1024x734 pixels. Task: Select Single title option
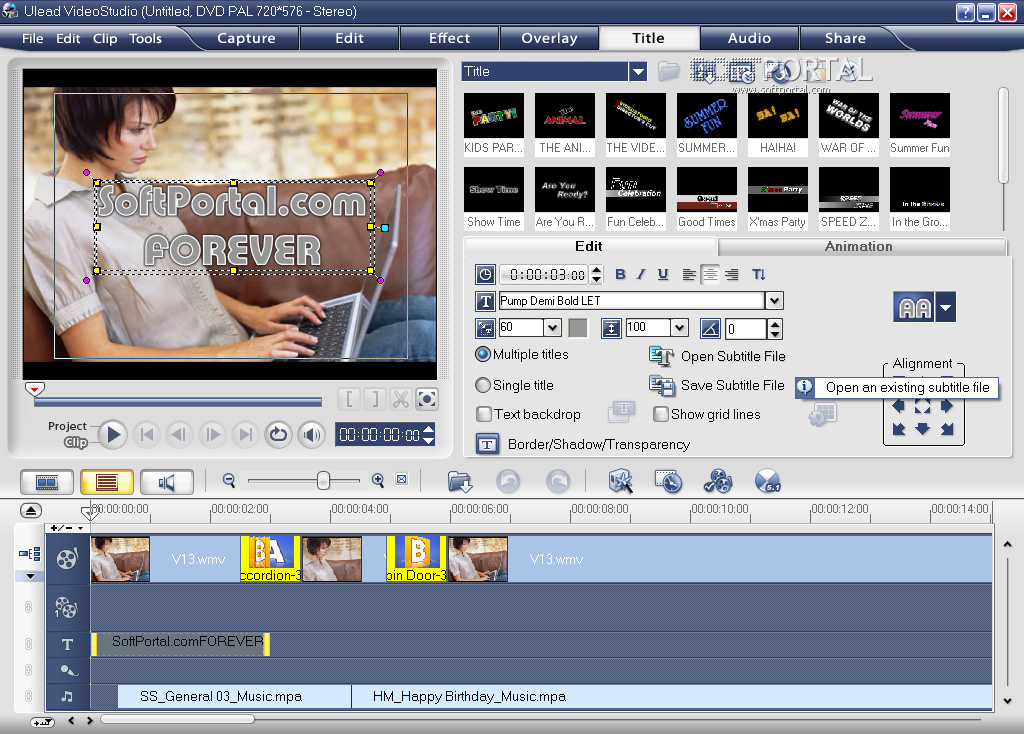[x=483, y=385]
